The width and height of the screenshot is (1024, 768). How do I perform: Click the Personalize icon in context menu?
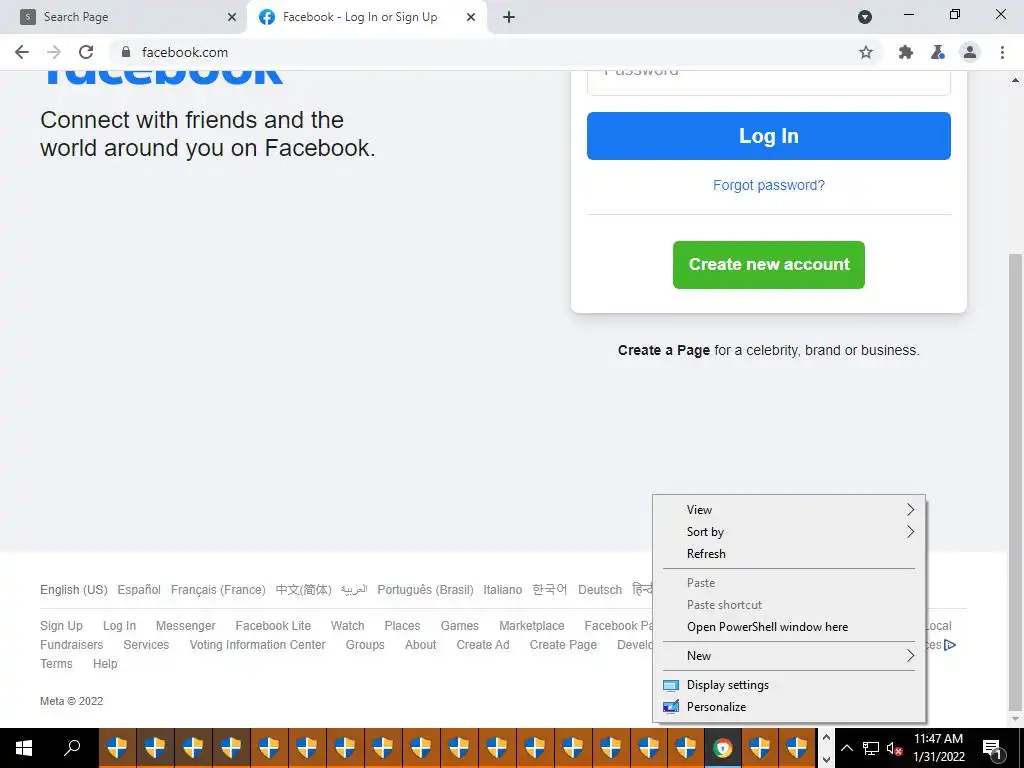pos(671,707)
